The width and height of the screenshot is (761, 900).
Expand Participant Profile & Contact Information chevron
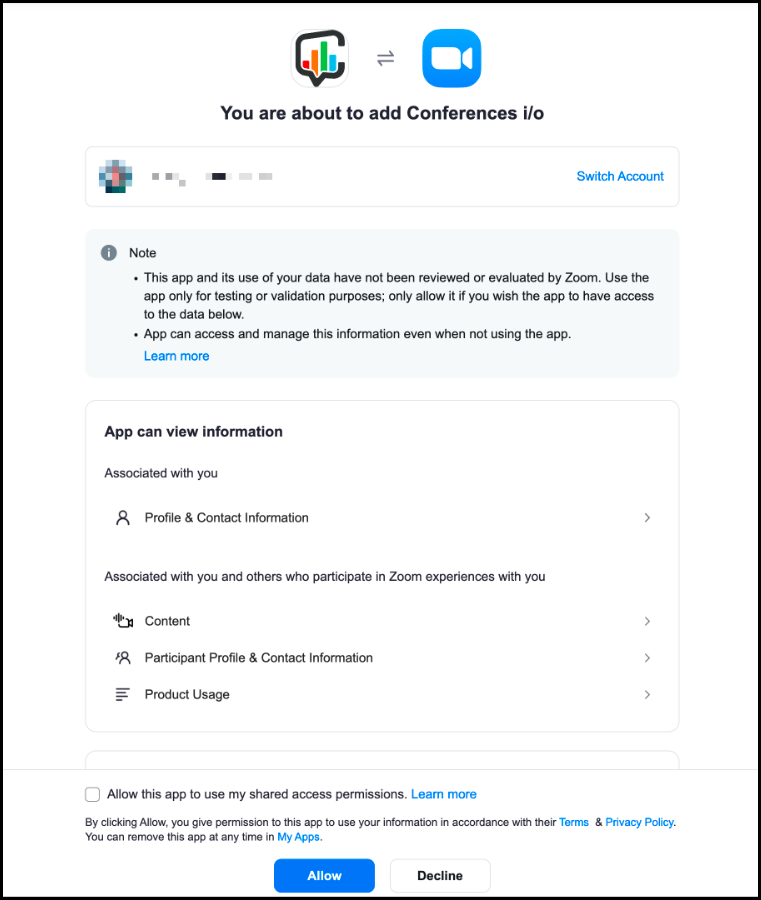(647, 658)
